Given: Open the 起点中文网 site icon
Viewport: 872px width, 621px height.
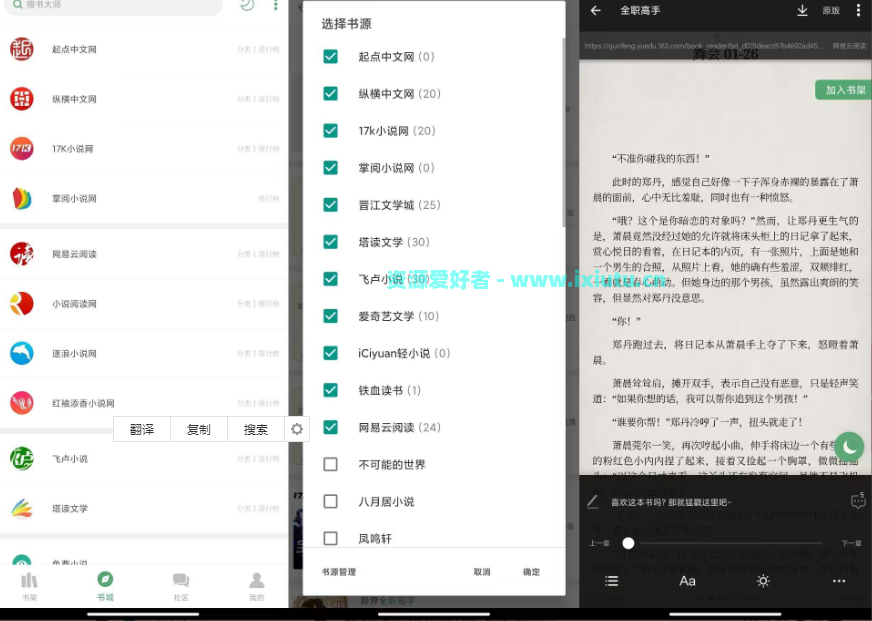Looking at the screenshot, I should tap(22, 49).
